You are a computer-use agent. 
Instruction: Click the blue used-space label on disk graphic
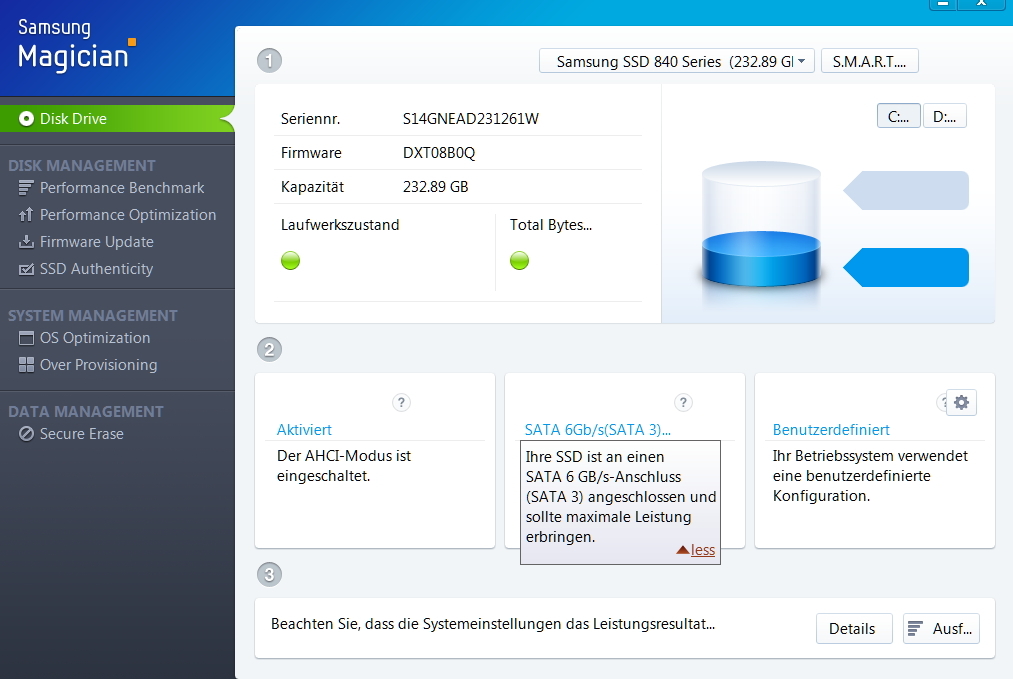point(906,267)
